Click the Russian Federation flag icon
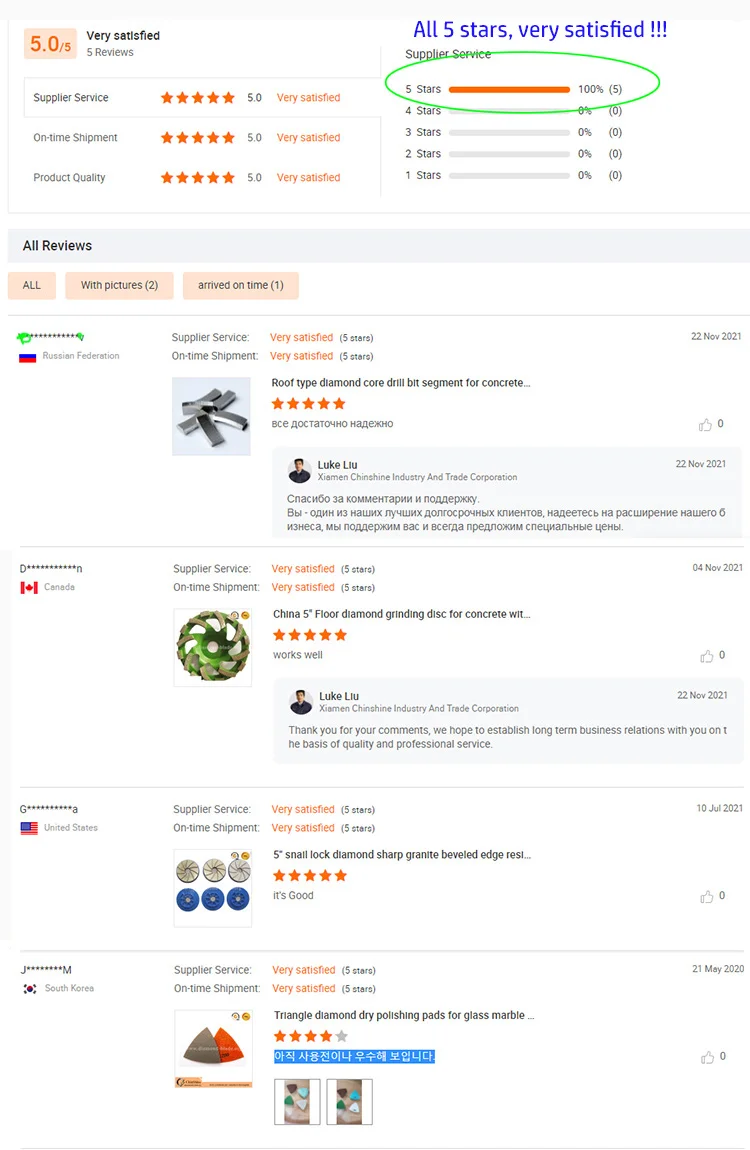 click(x=28, y=357)
